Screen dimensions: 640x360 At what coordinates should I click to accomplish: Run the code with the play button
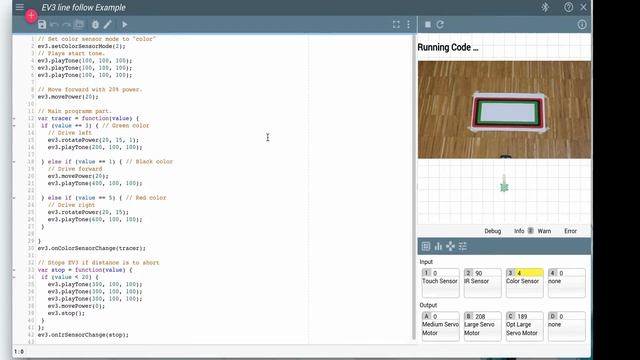point(124,24)
